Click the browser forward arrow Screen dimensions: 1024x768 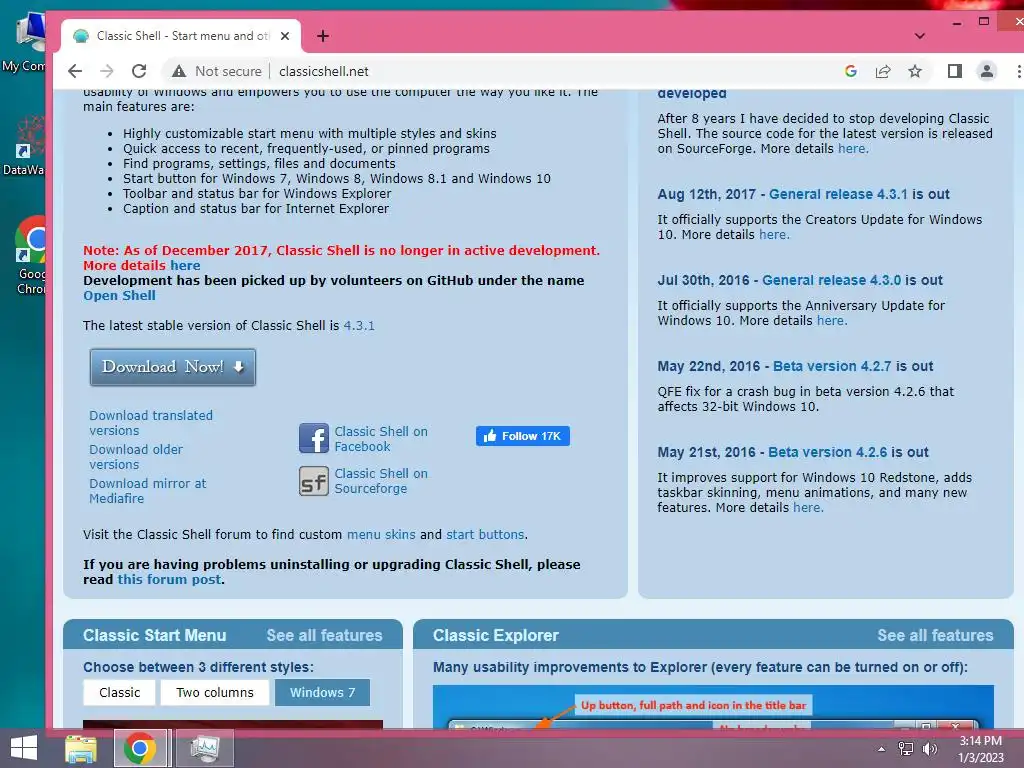[107, 71]
